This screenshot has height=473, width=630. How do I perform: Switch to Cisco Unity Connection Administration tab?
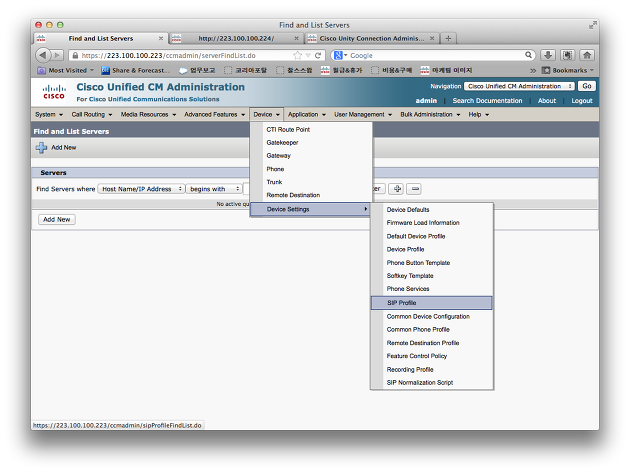click(x=371, y=38)
